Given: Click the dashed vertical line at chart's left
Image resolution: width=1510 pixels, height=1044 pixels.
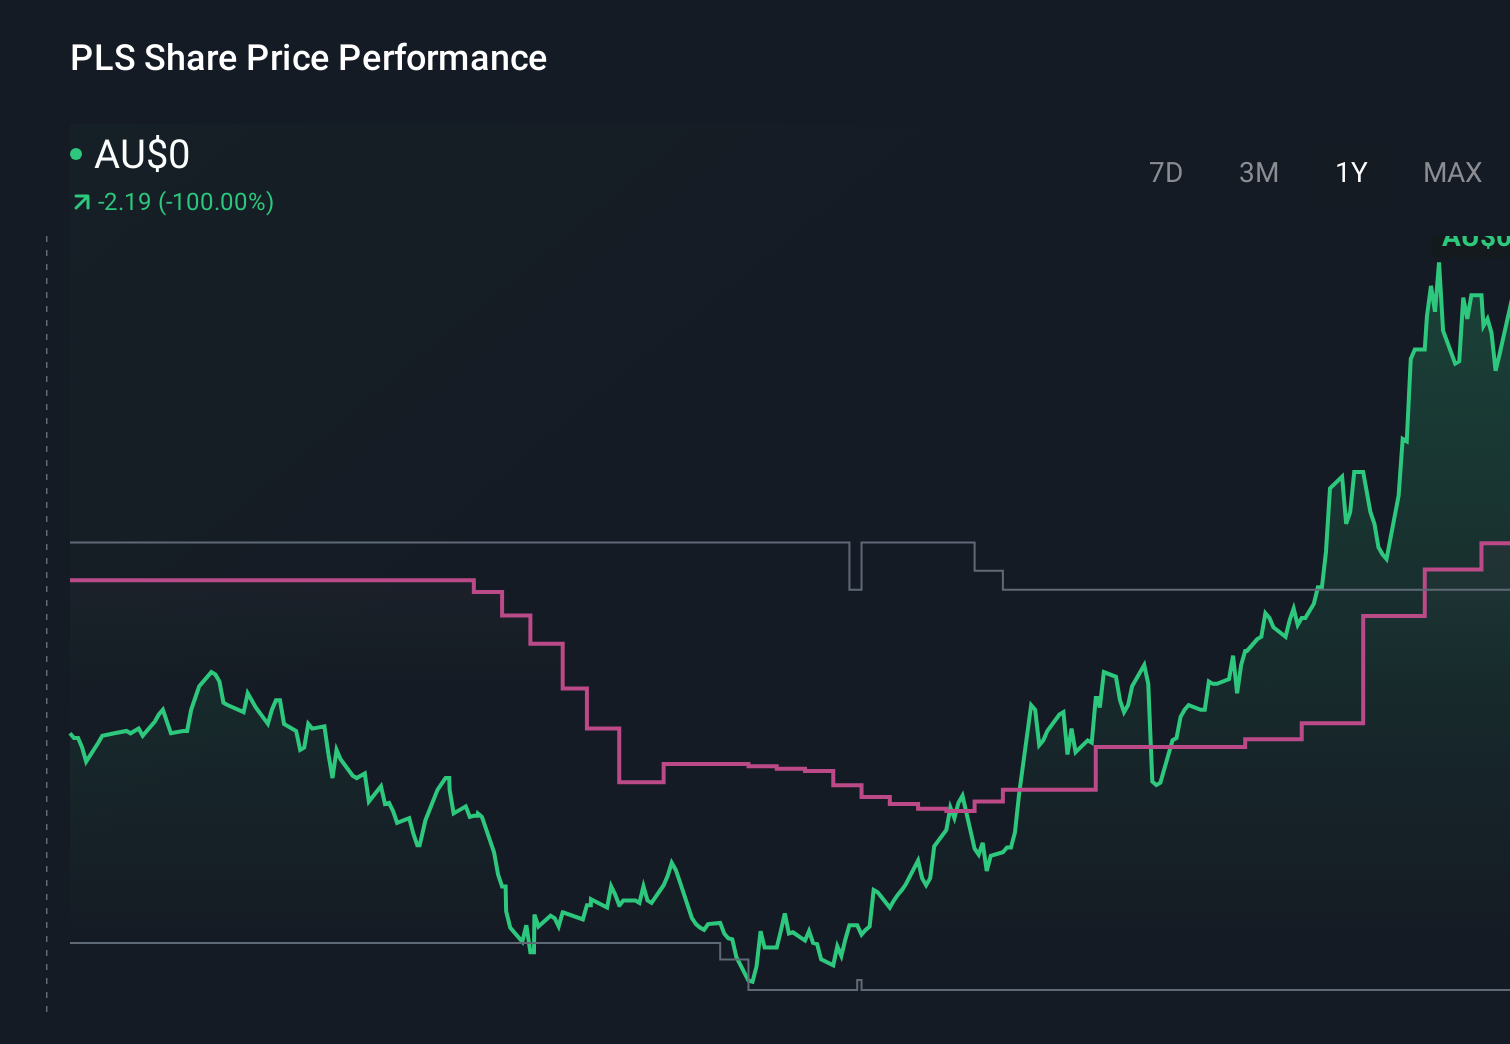Looking at the screenshot, I should 47,620.
